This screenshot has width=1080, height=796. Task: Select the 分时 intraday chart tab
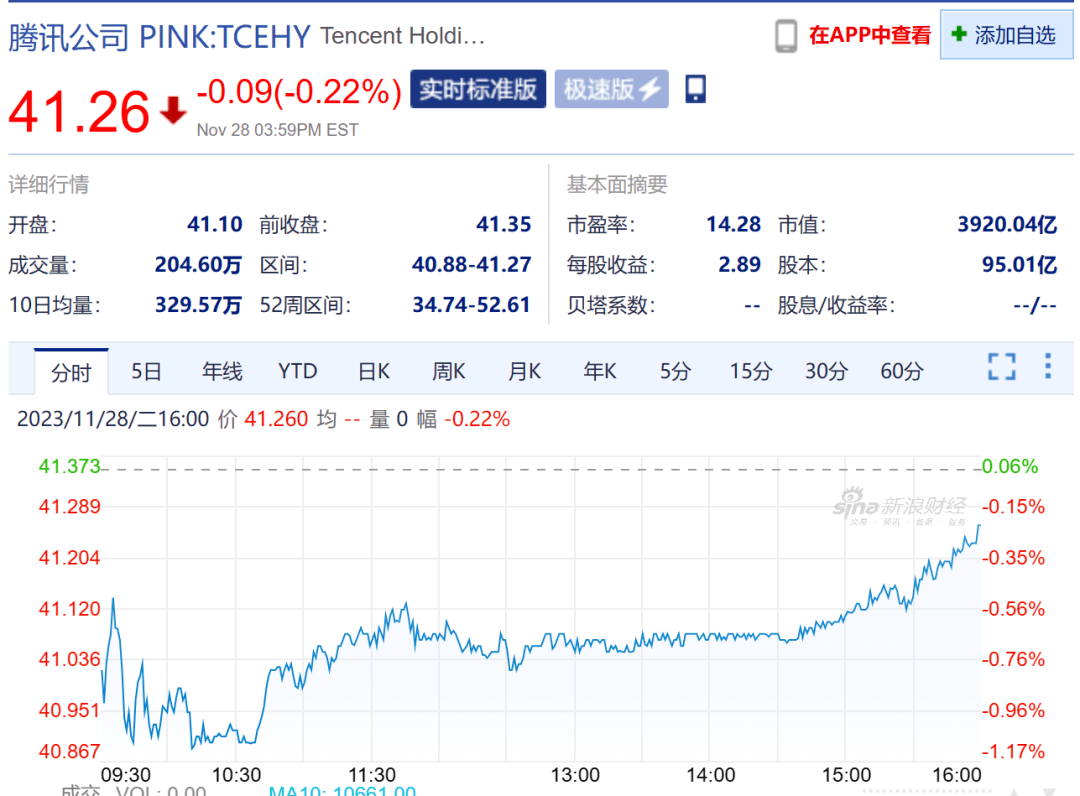(71, 372)
